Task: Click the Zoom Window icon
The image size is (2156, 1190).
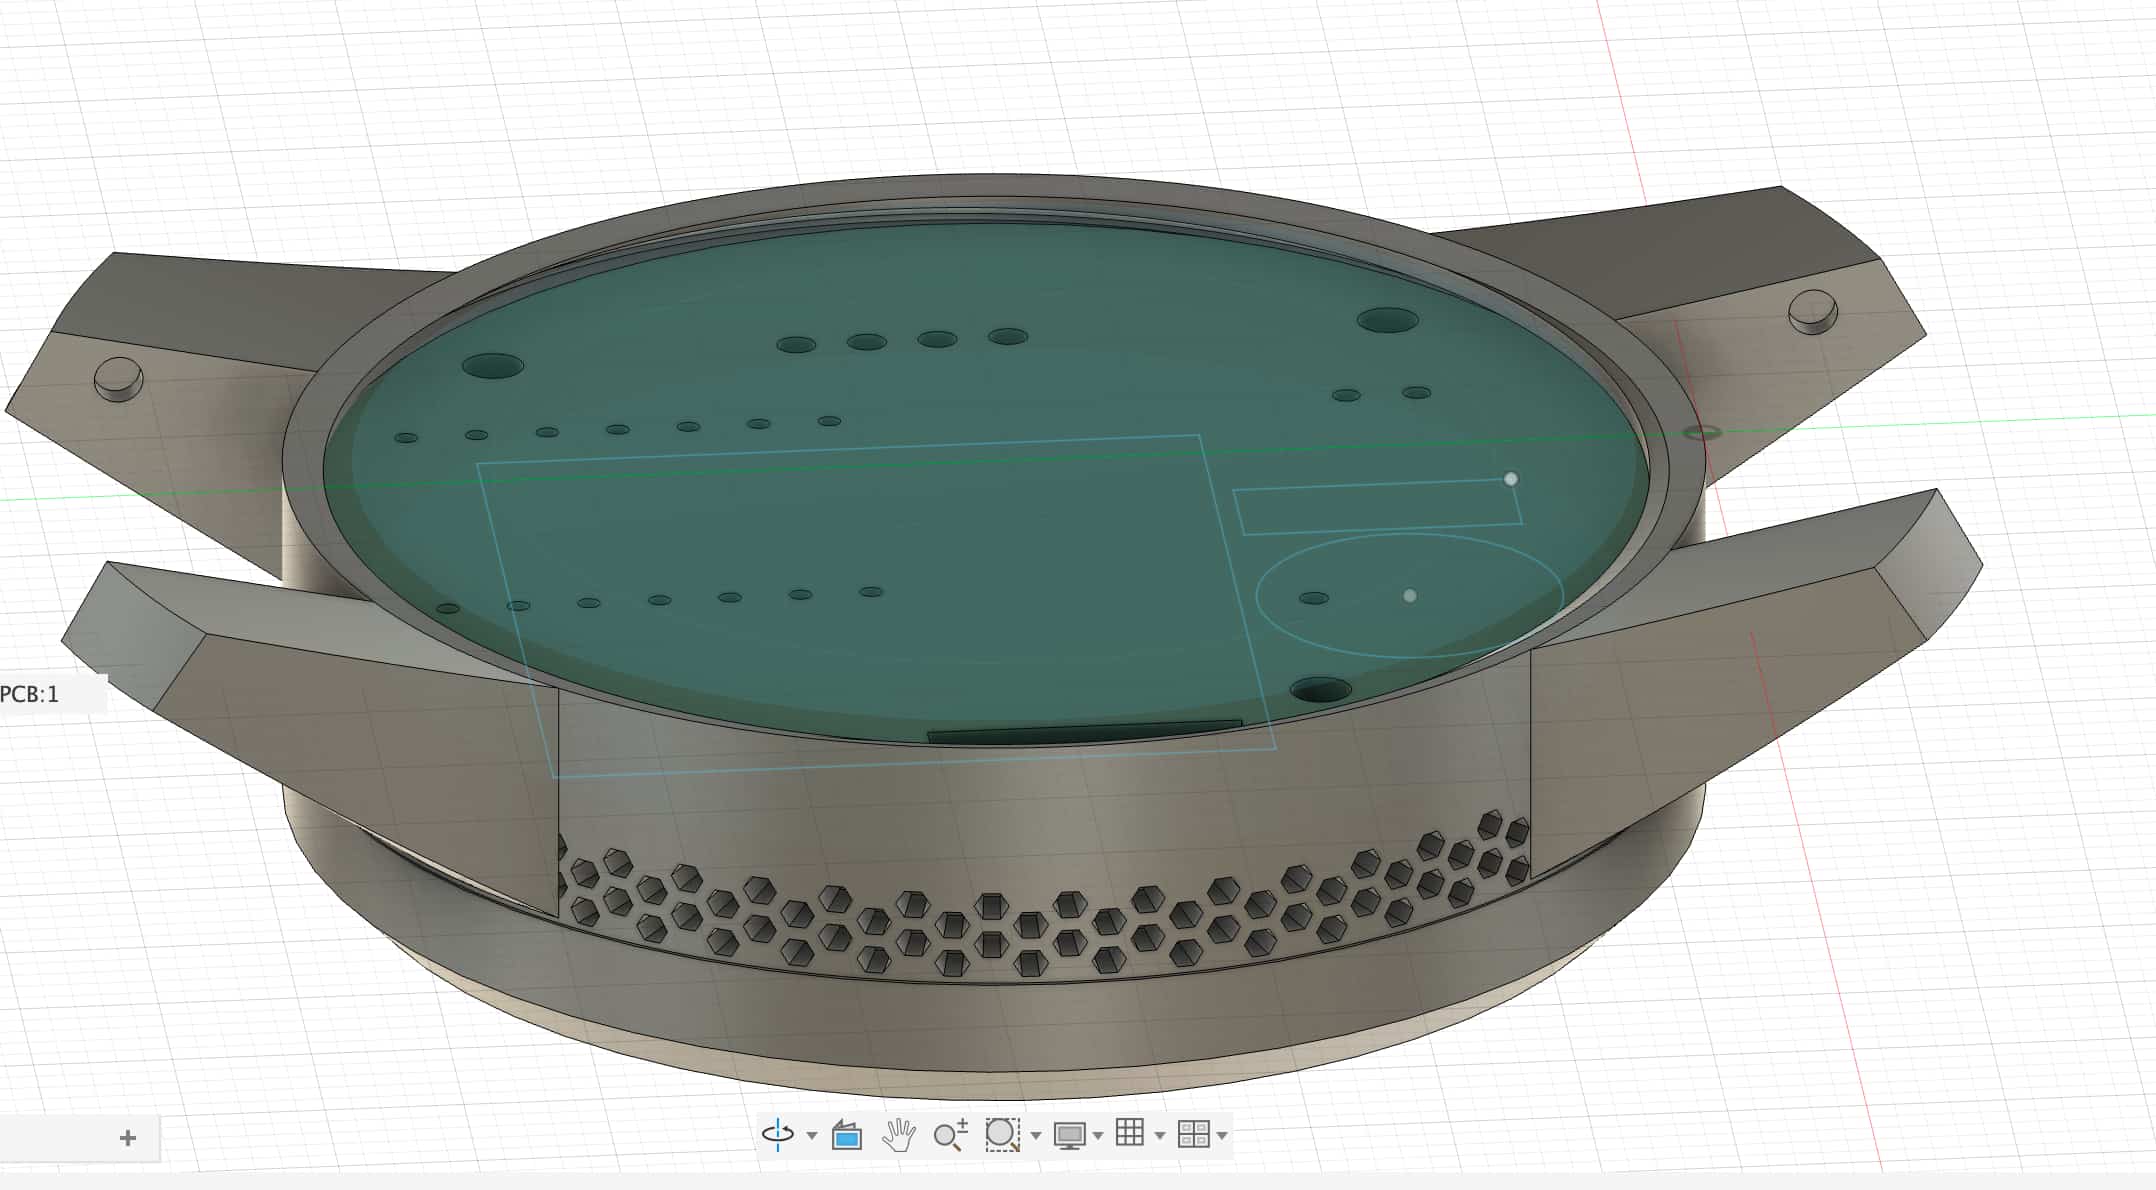Action: (1001, 1134)
